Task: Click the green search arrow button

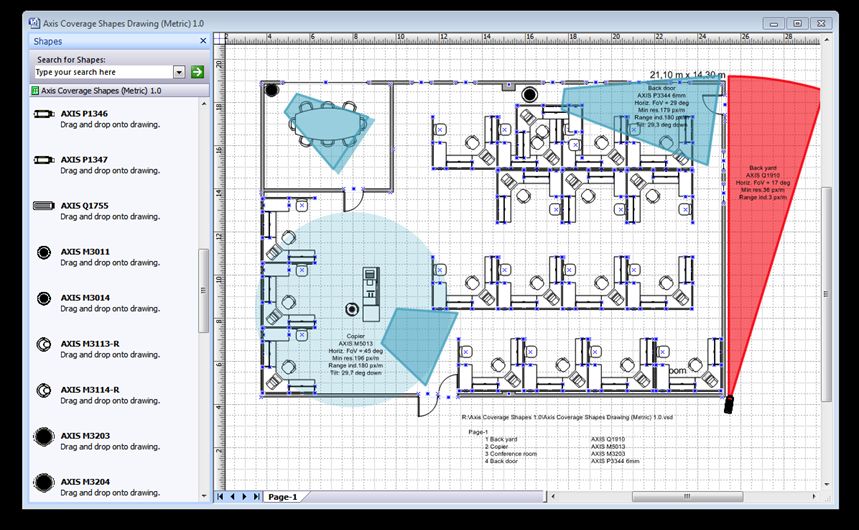Action: tap(197, 72)
